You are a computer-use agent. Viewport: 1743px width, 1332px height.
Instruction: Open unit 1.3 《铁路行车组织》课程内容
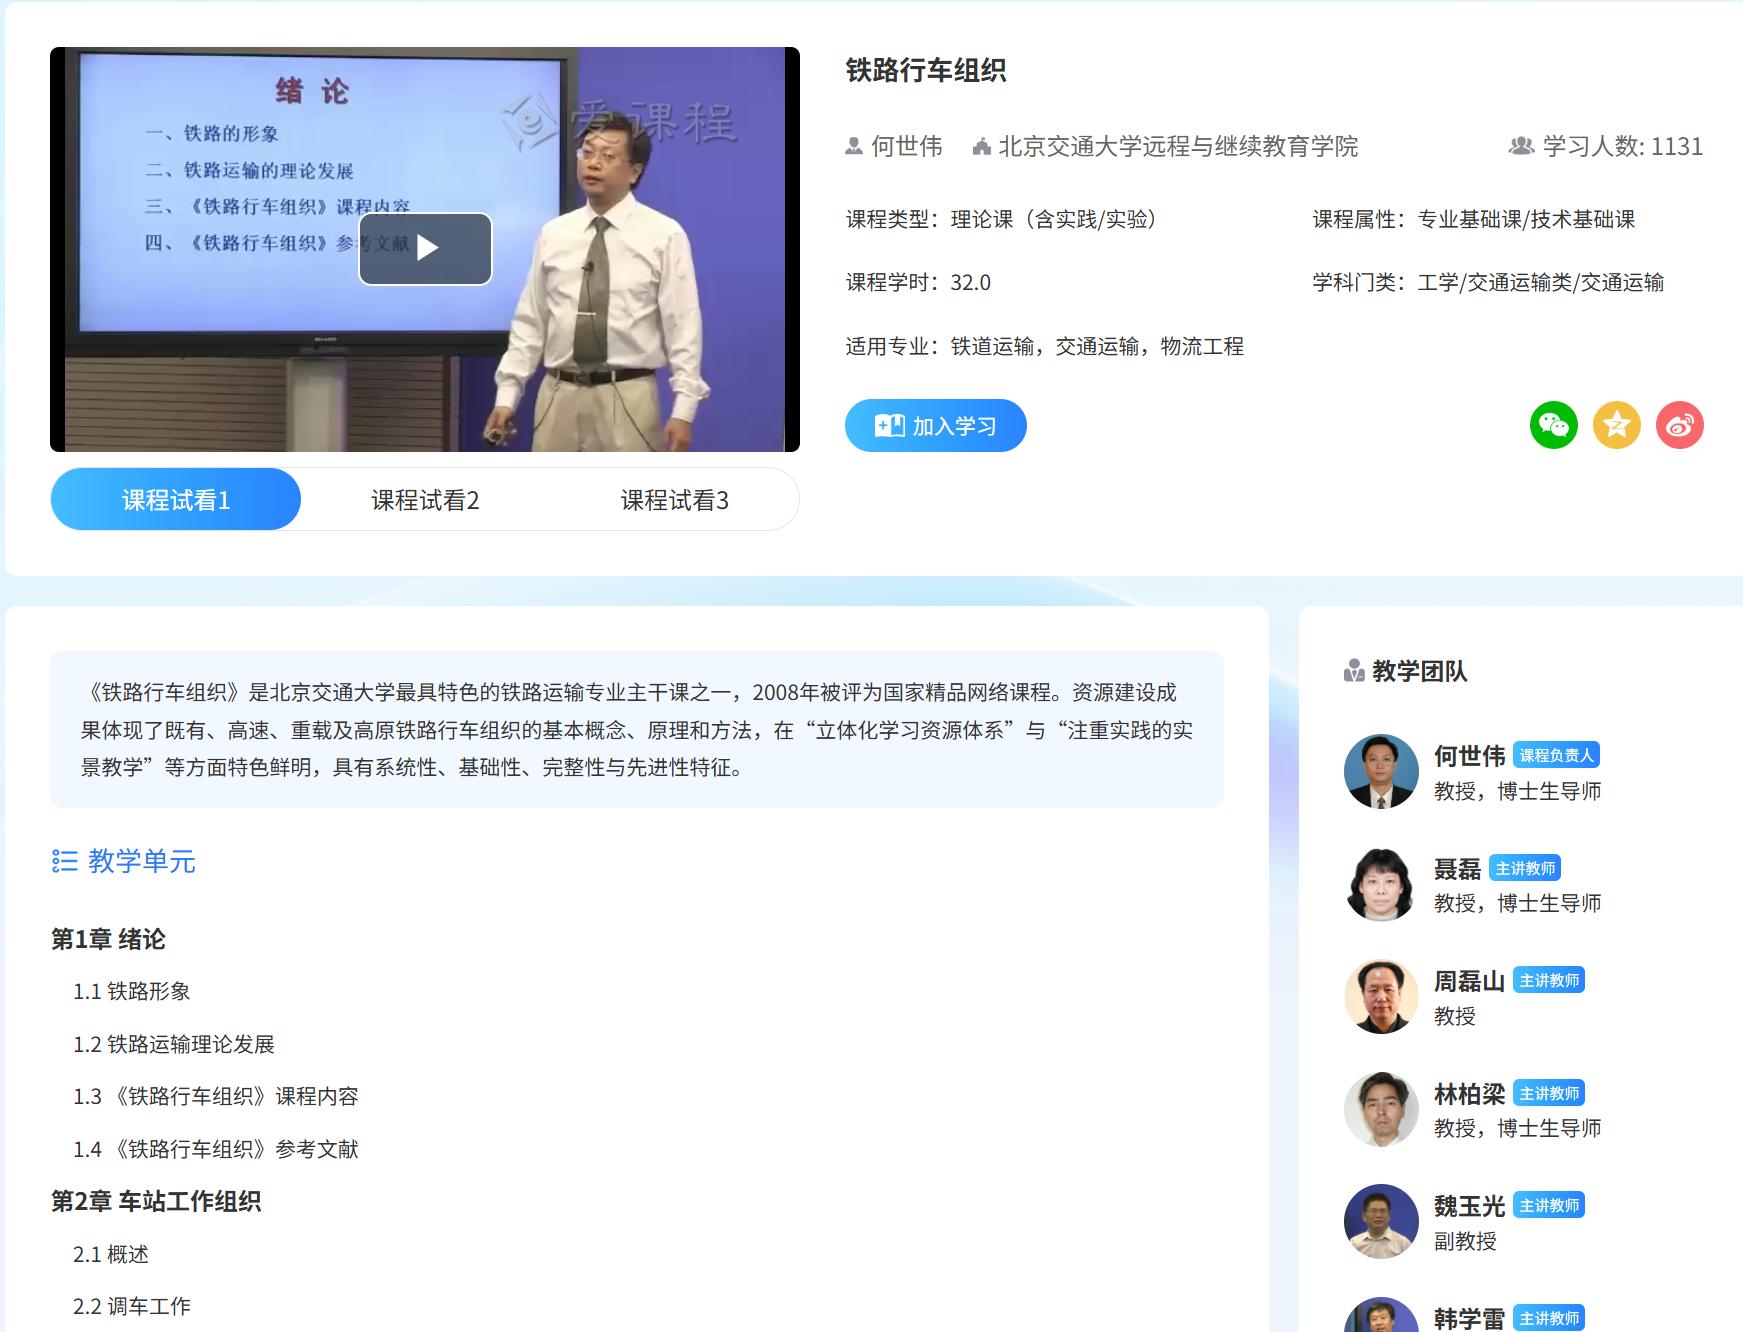click(215, 1096)
